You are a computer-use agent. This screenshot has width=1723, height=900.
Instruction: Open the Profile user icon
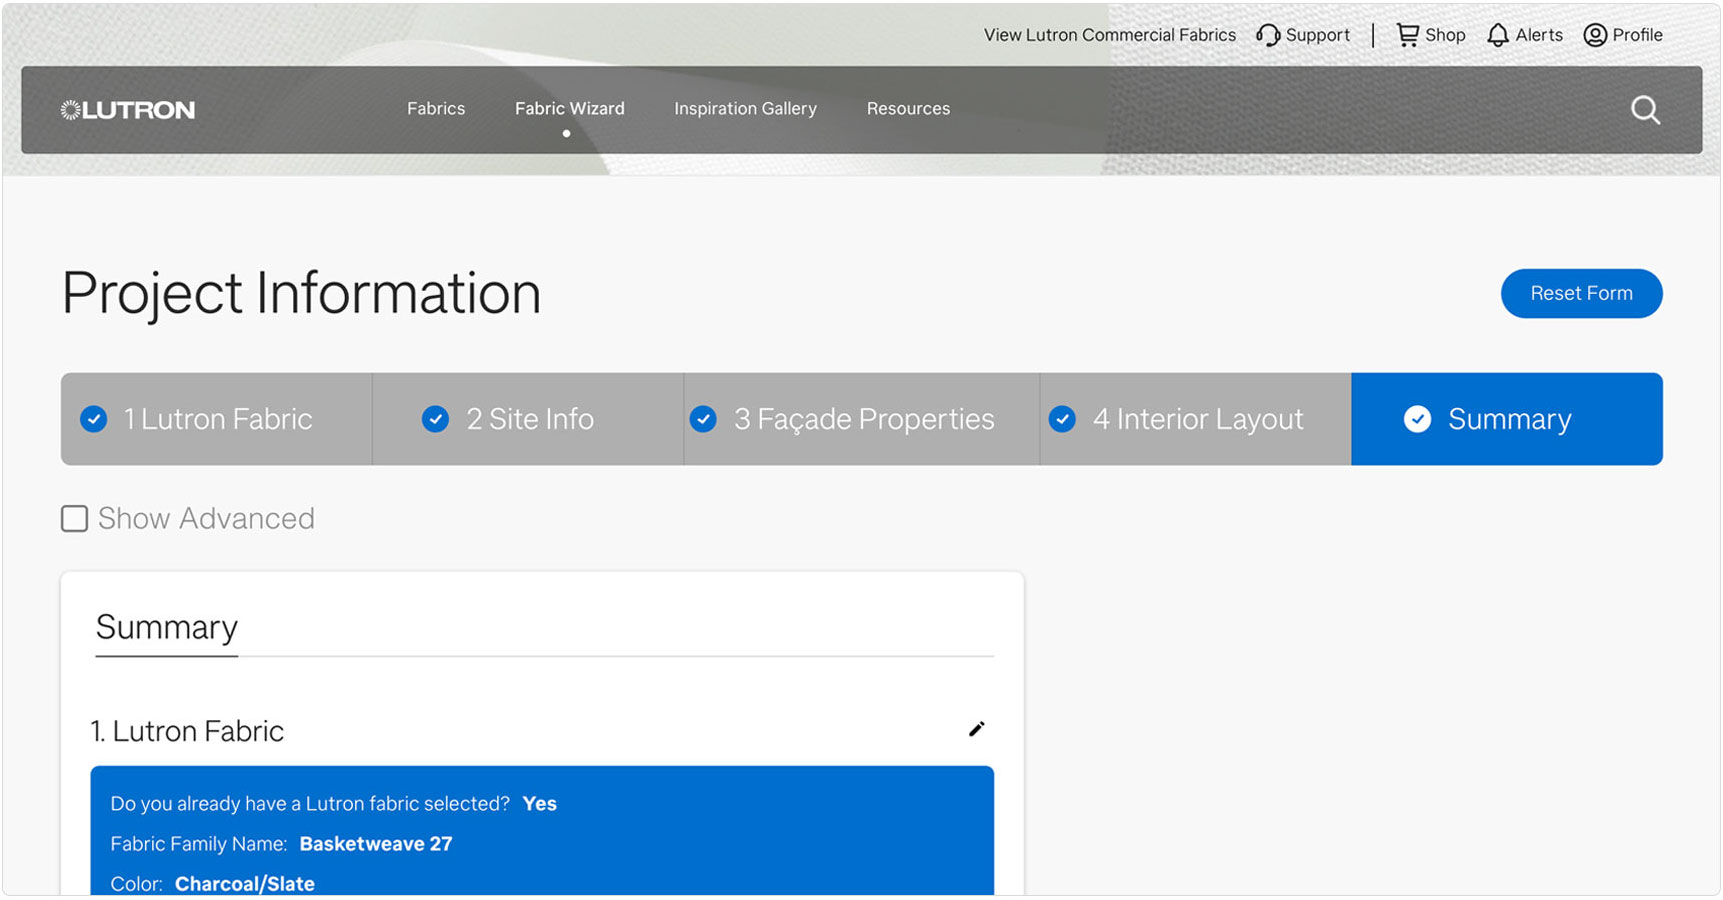(x=1595, y=35)
